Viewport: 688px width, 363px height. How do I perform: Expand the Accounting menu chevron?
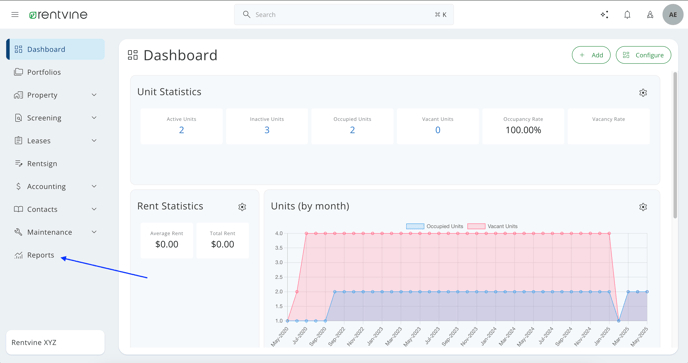coord(94,186)
